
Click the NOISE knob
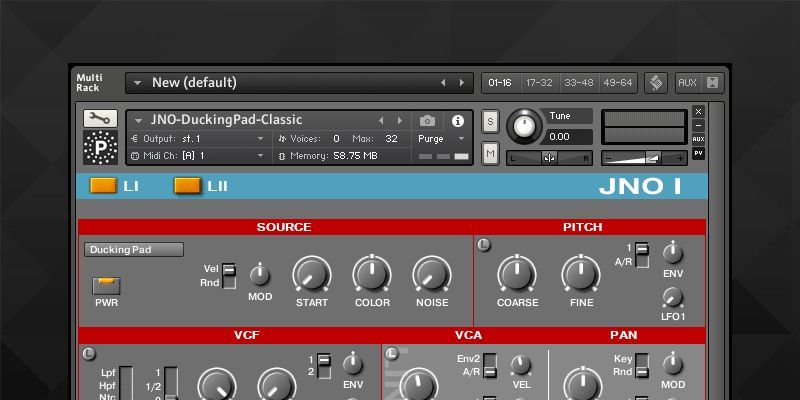pyautogui.click(x=432, y=275)
